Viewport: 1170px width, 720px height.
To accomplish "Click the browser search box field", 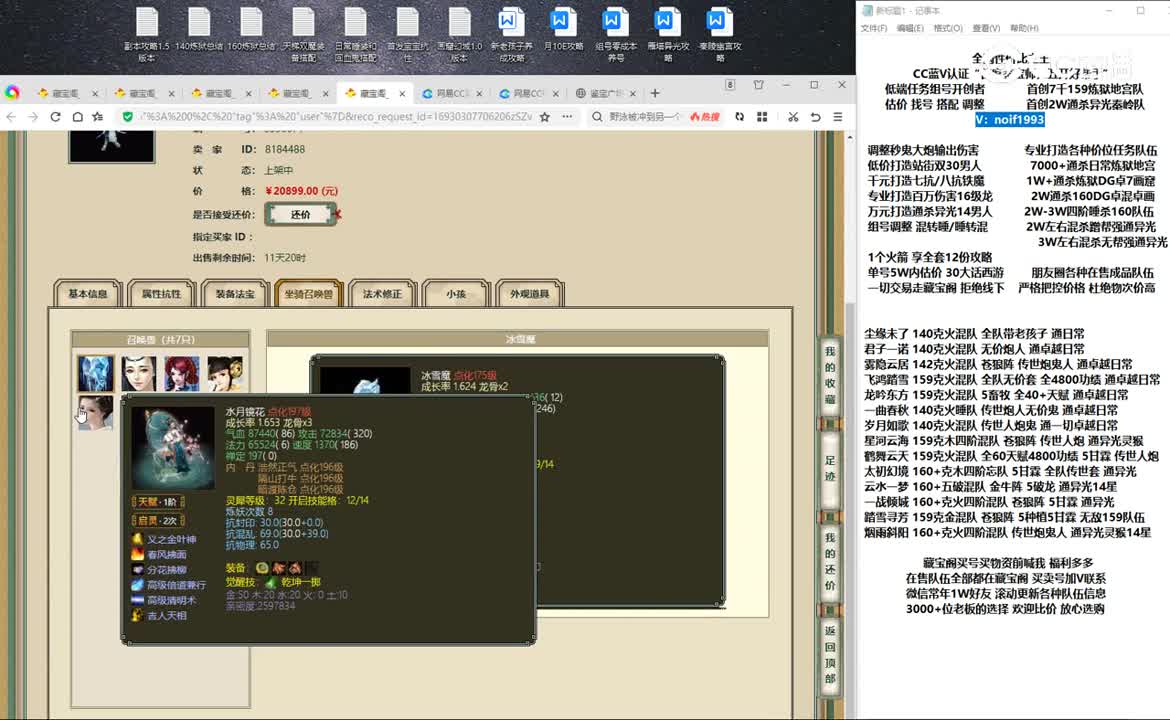I will click(x=644, y=117).
